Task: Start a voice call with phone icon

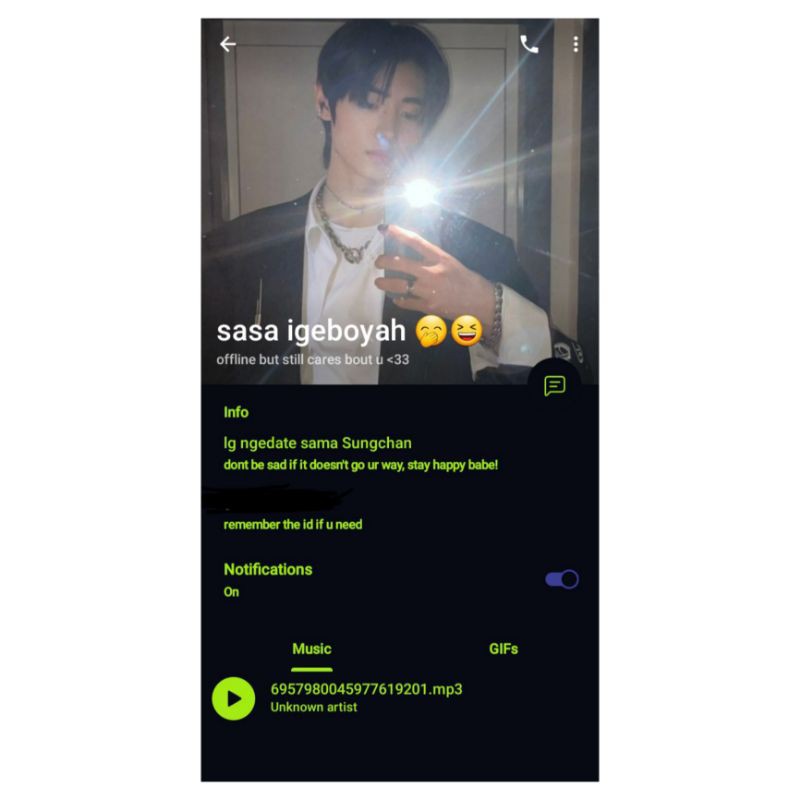Action: (x=529, y=44)
